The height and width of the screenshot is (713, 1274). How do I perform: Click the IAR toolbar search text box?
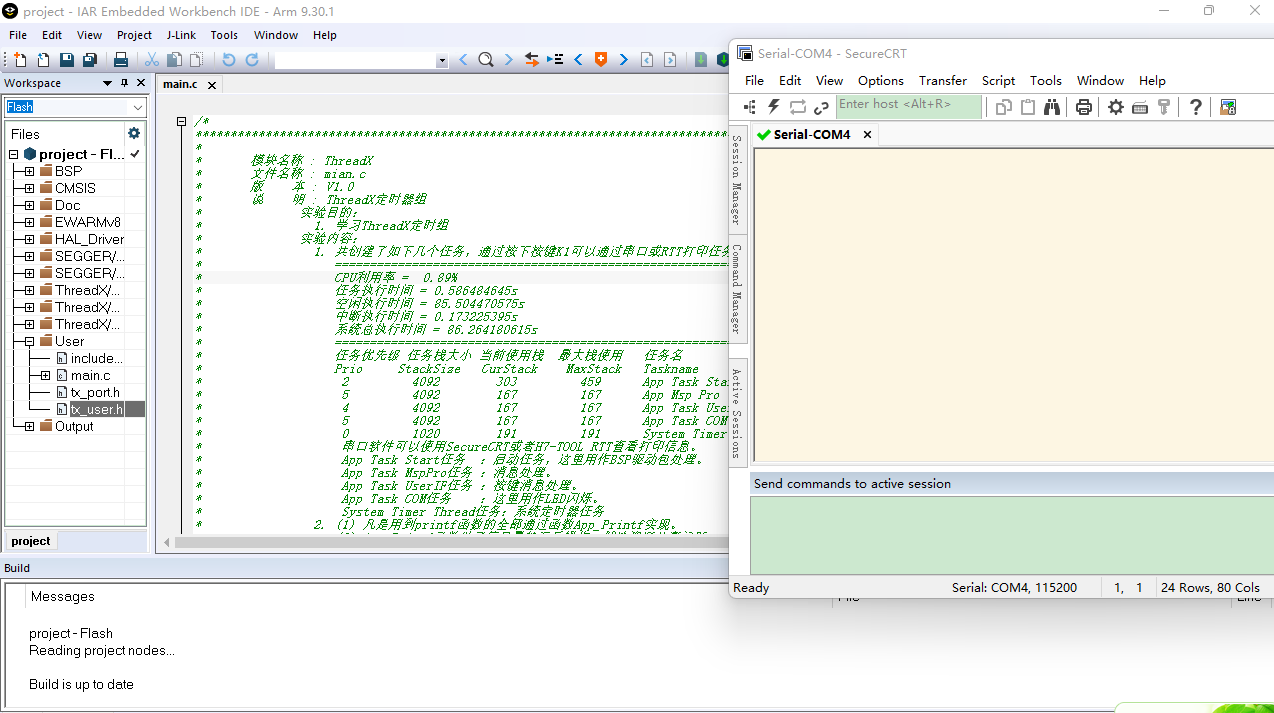pyautogui.click(x=357, y=61)
